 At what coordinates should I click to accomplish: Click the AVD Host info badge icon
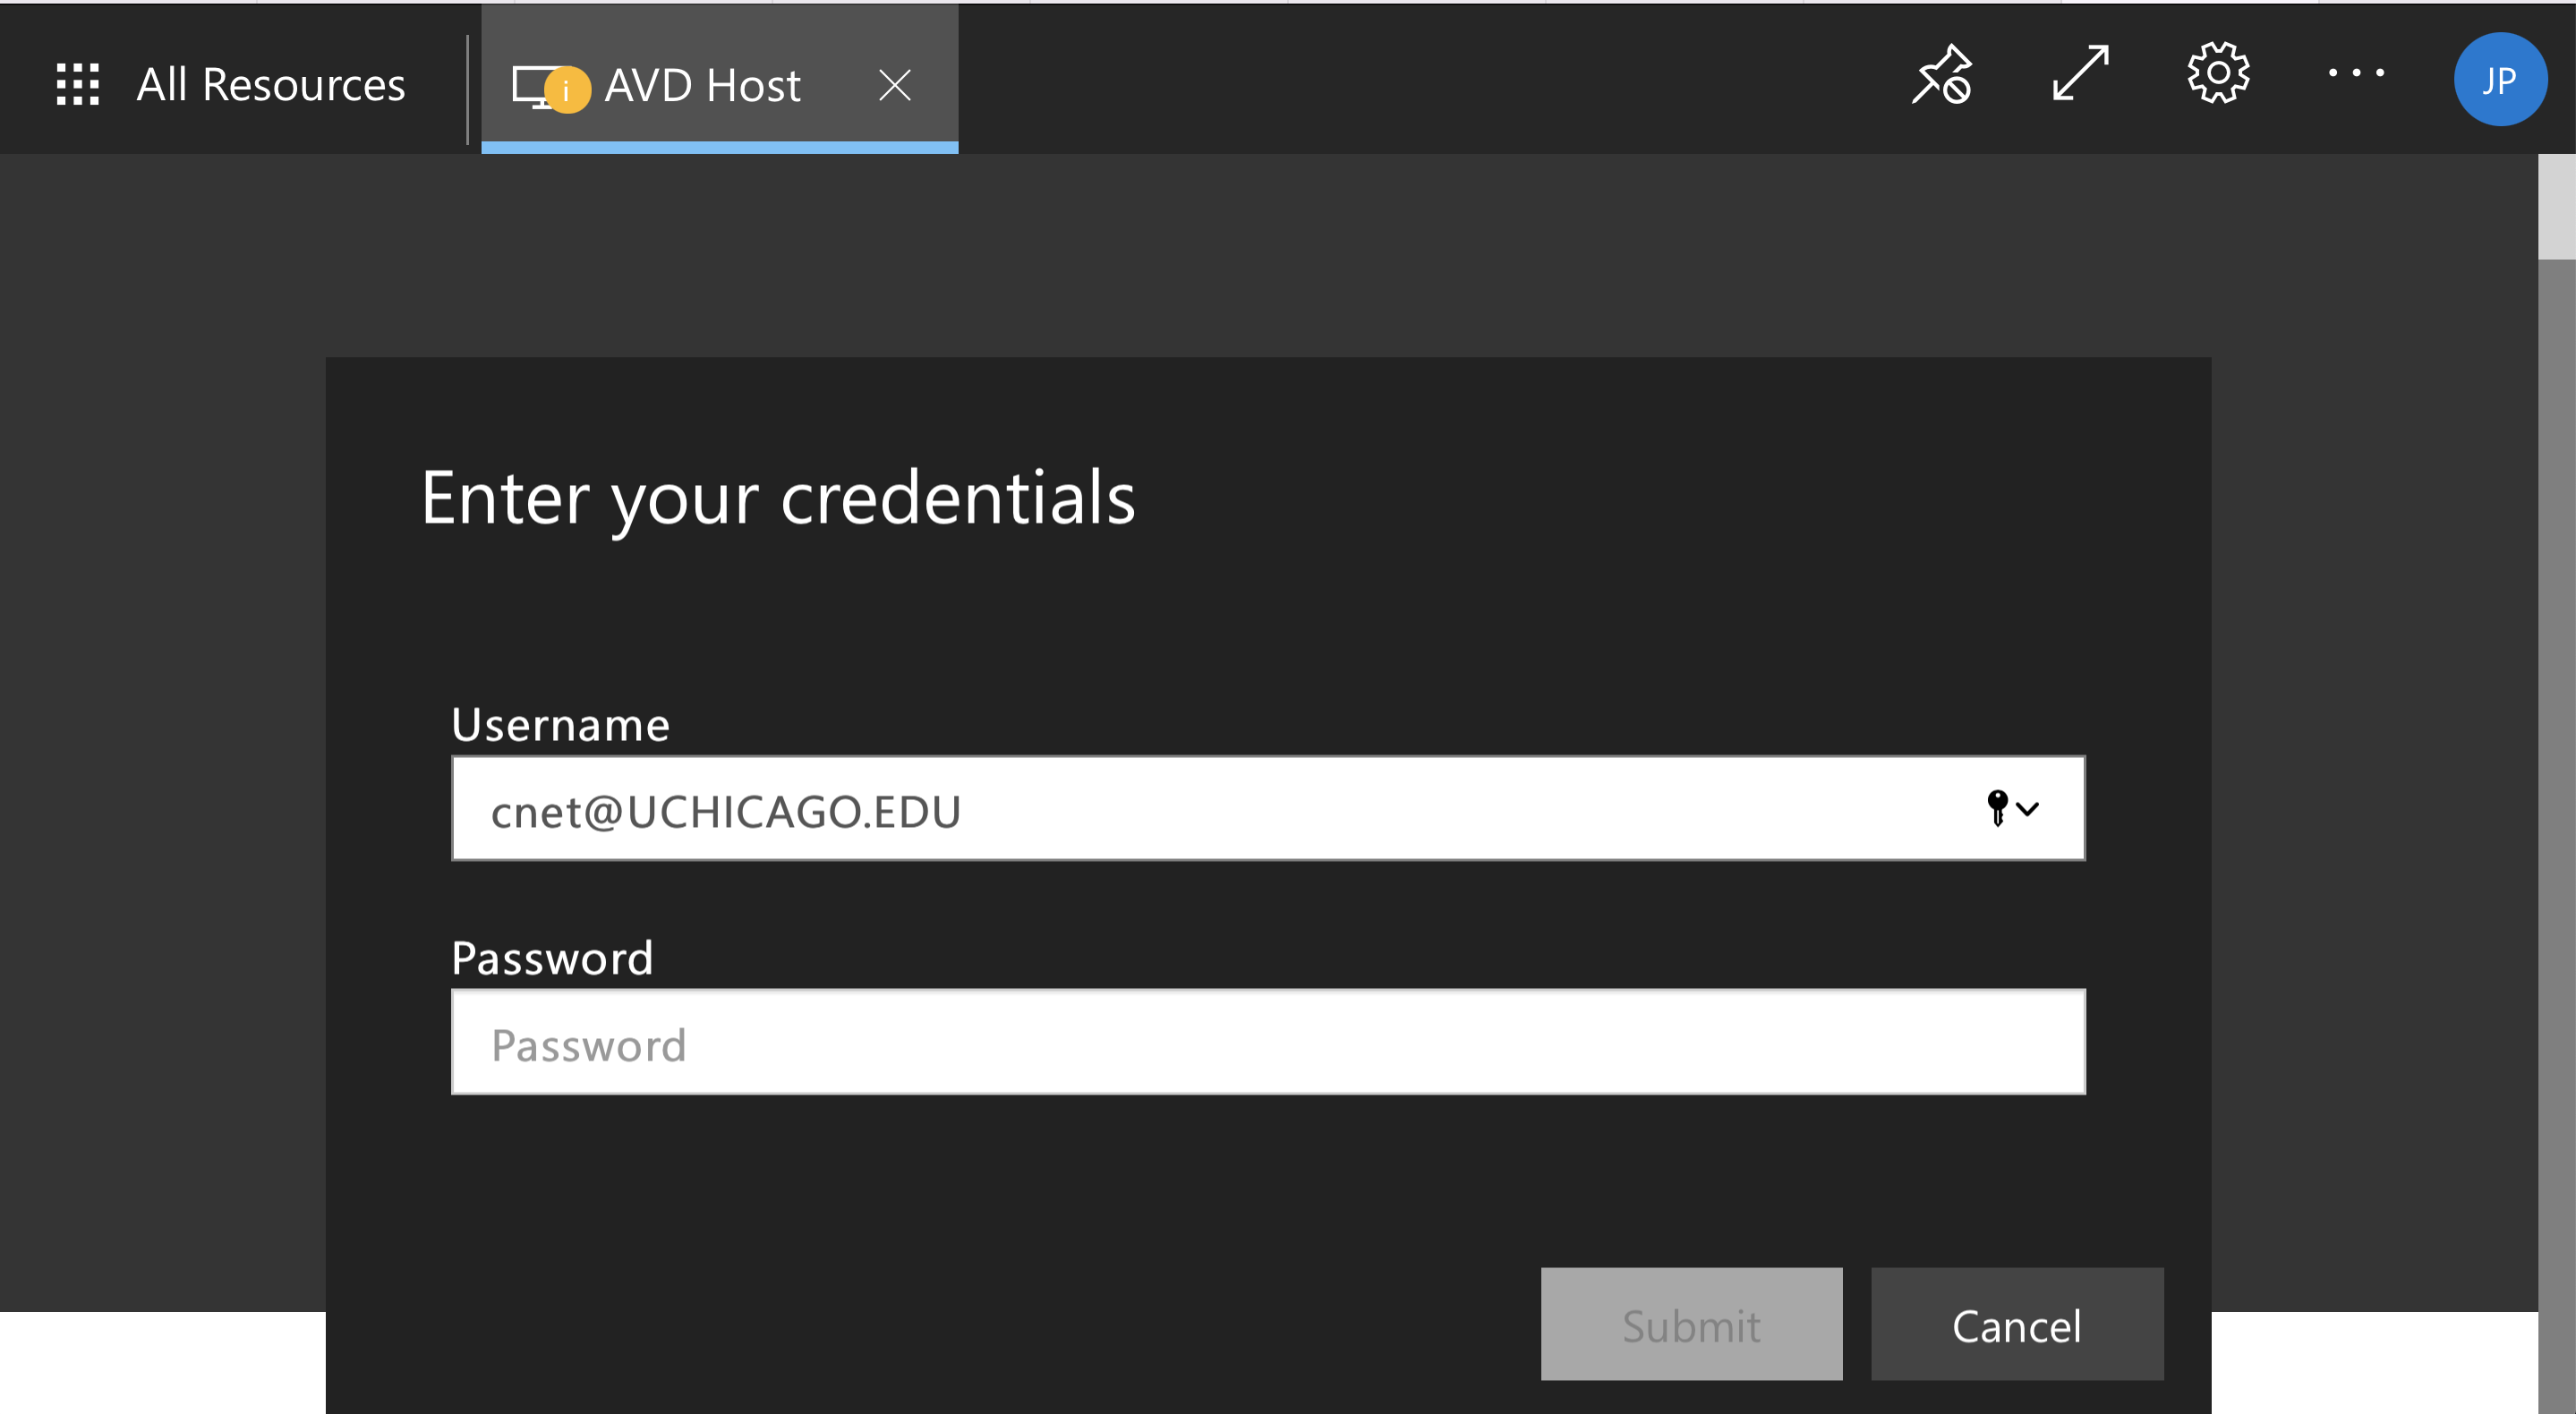[x=567, y=91]
